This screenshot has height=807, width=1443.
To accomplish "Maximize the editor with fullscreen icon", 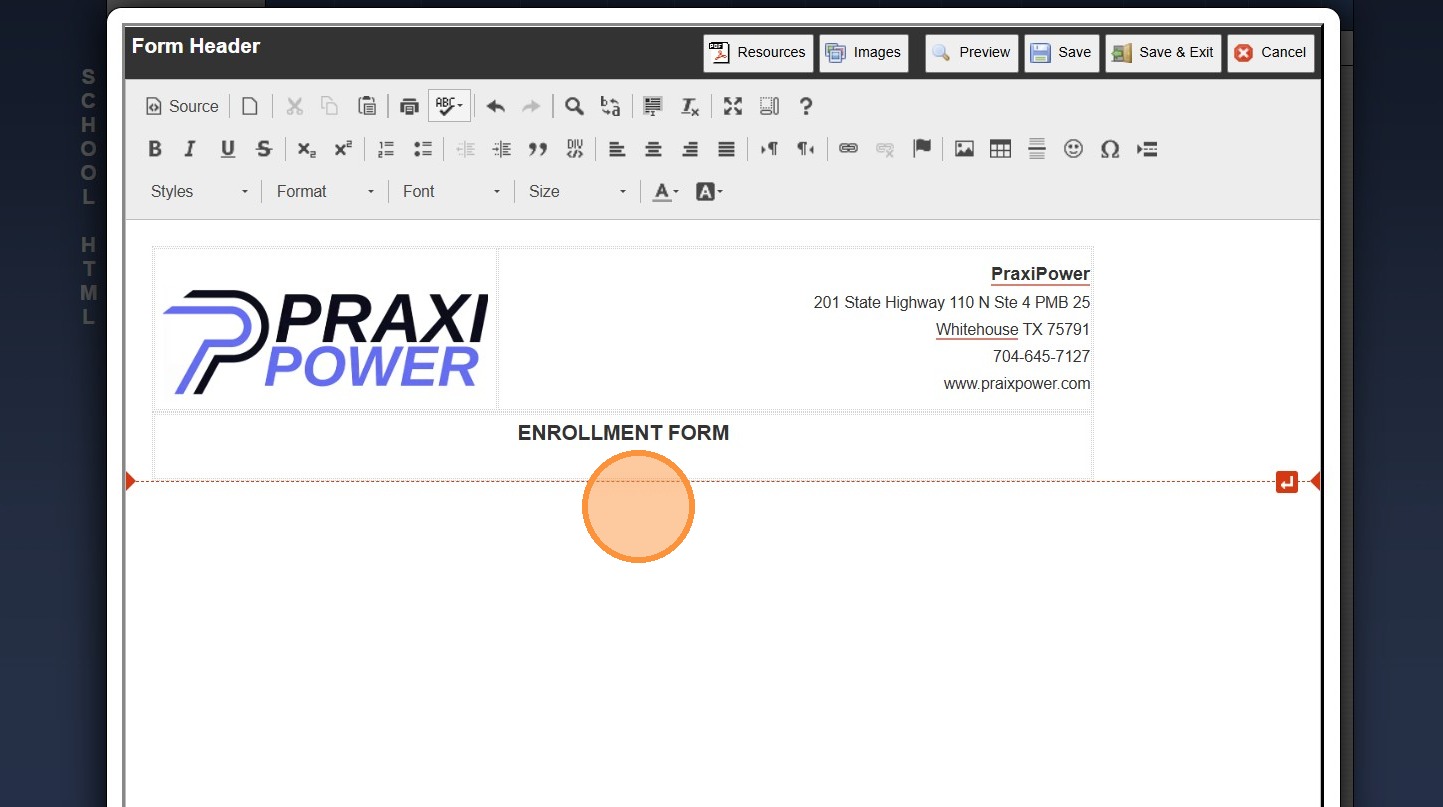I will pos(733,106).
